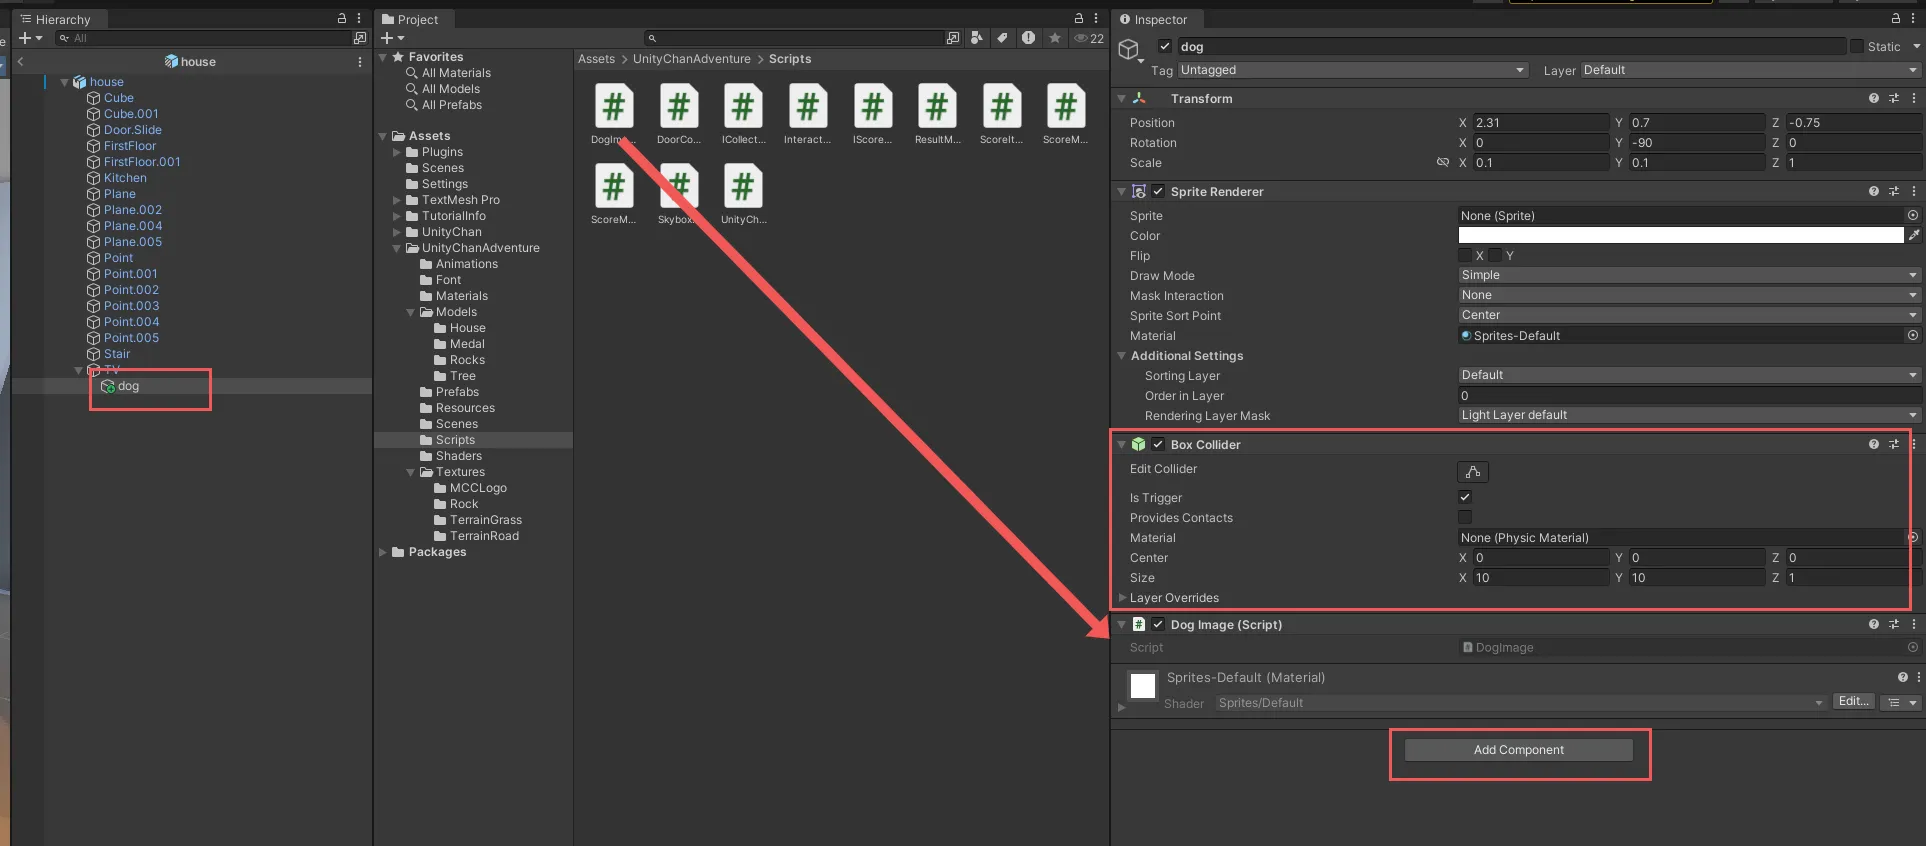Screen dimensions: 1926x846
Task: Open Box Collider help reference icon
Action: pos(1873,445)
